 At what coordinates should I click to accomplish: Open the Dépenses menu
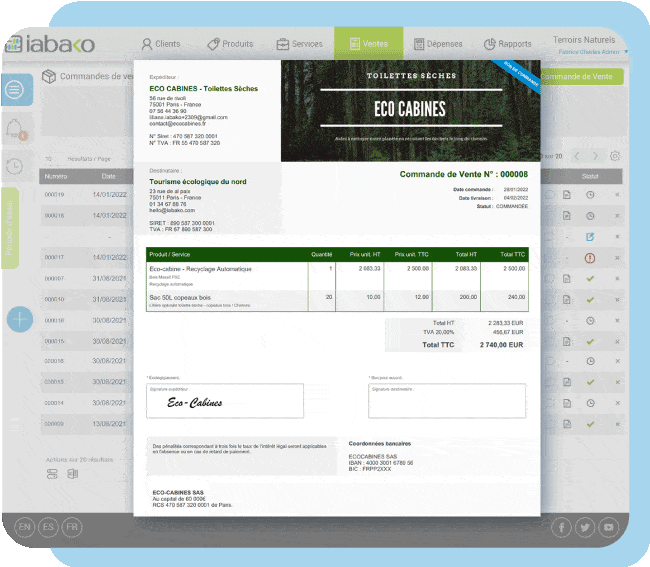point(438,44)
